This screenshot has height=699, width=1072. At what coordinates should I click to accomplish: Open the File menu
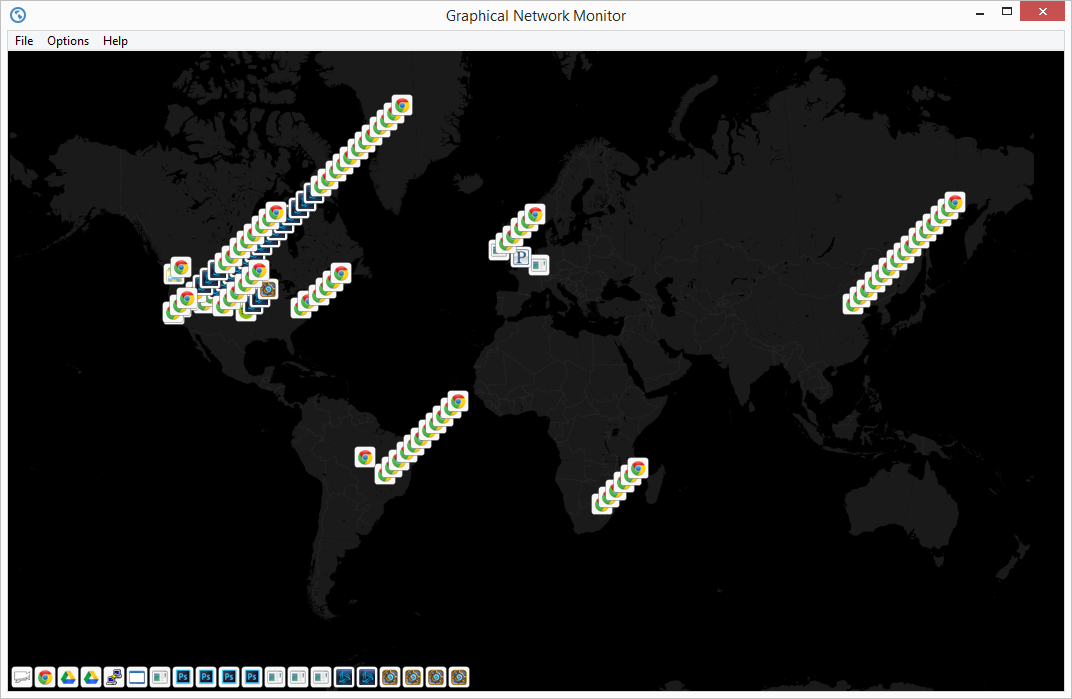coord(24,41)
